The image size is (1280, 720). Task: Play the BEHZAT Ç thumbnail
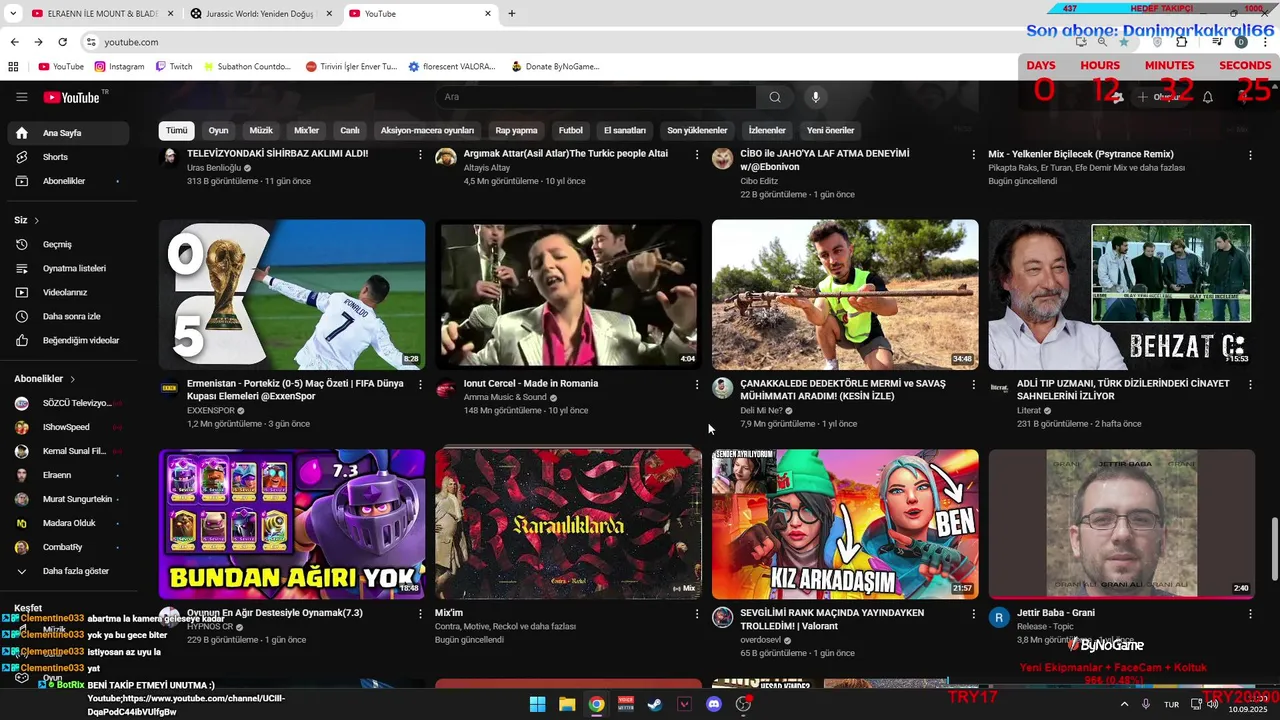point(1122,295)
